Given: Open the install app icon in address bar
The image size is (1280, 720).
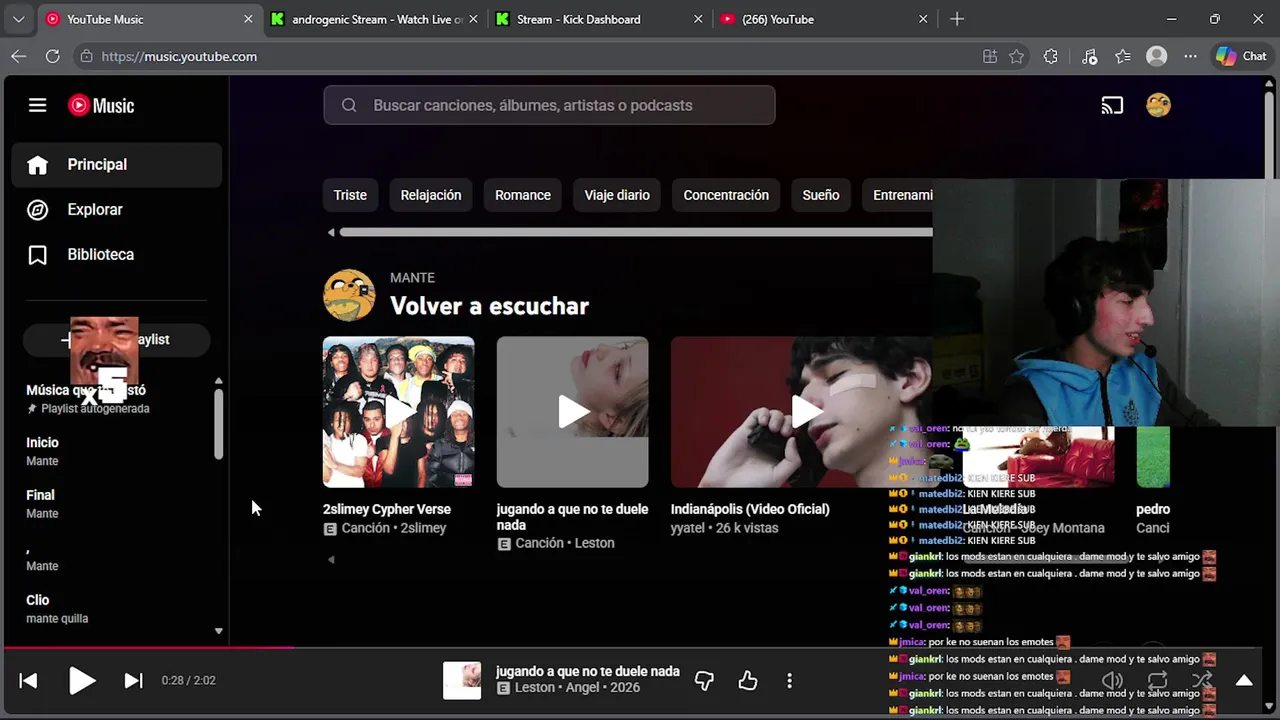Looking at the screenshot, I should tap(990, 57).
